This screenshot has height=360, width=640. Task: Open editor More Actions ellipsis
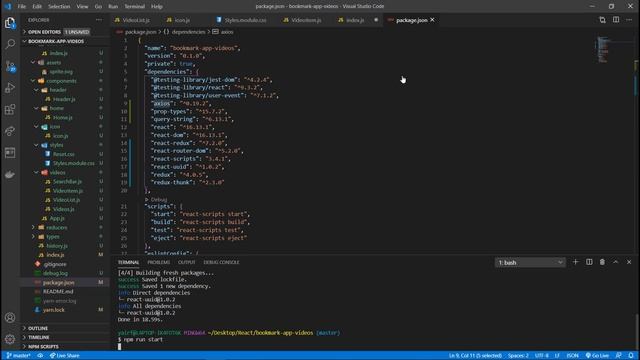click(x=629, y=20)
